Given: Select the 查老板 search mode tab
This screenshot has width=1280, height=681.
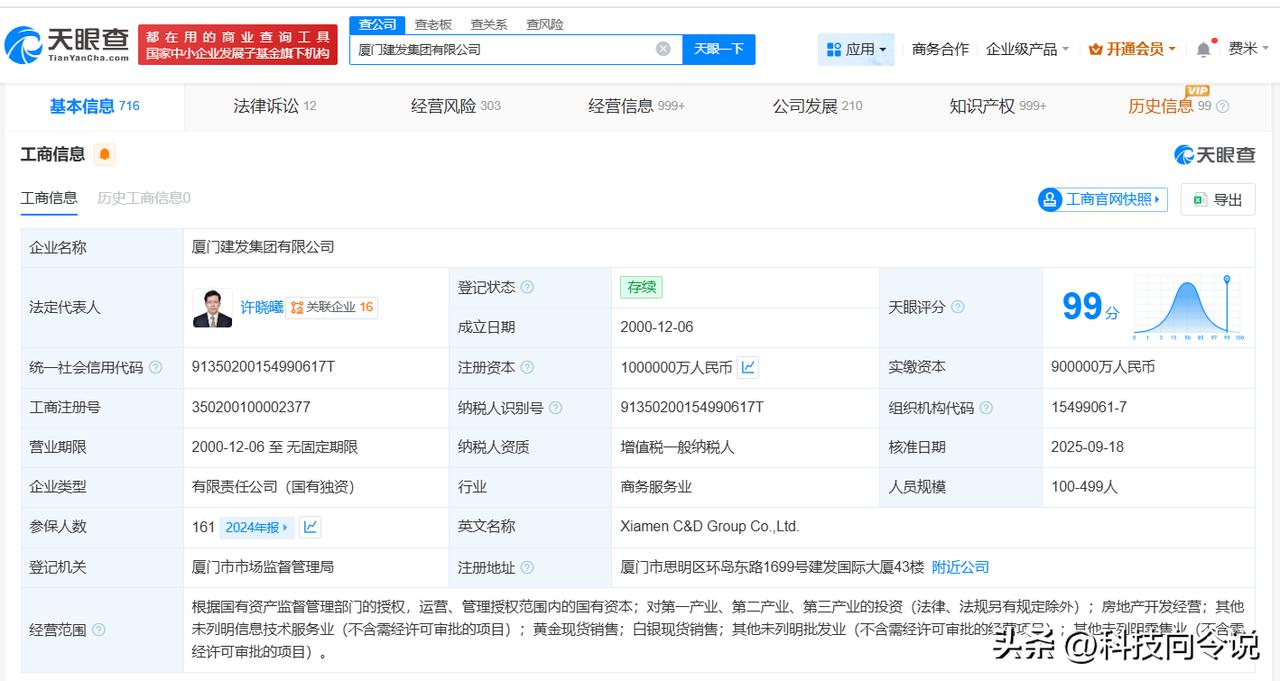Looking at the screenshot, I should coord(433,24).
